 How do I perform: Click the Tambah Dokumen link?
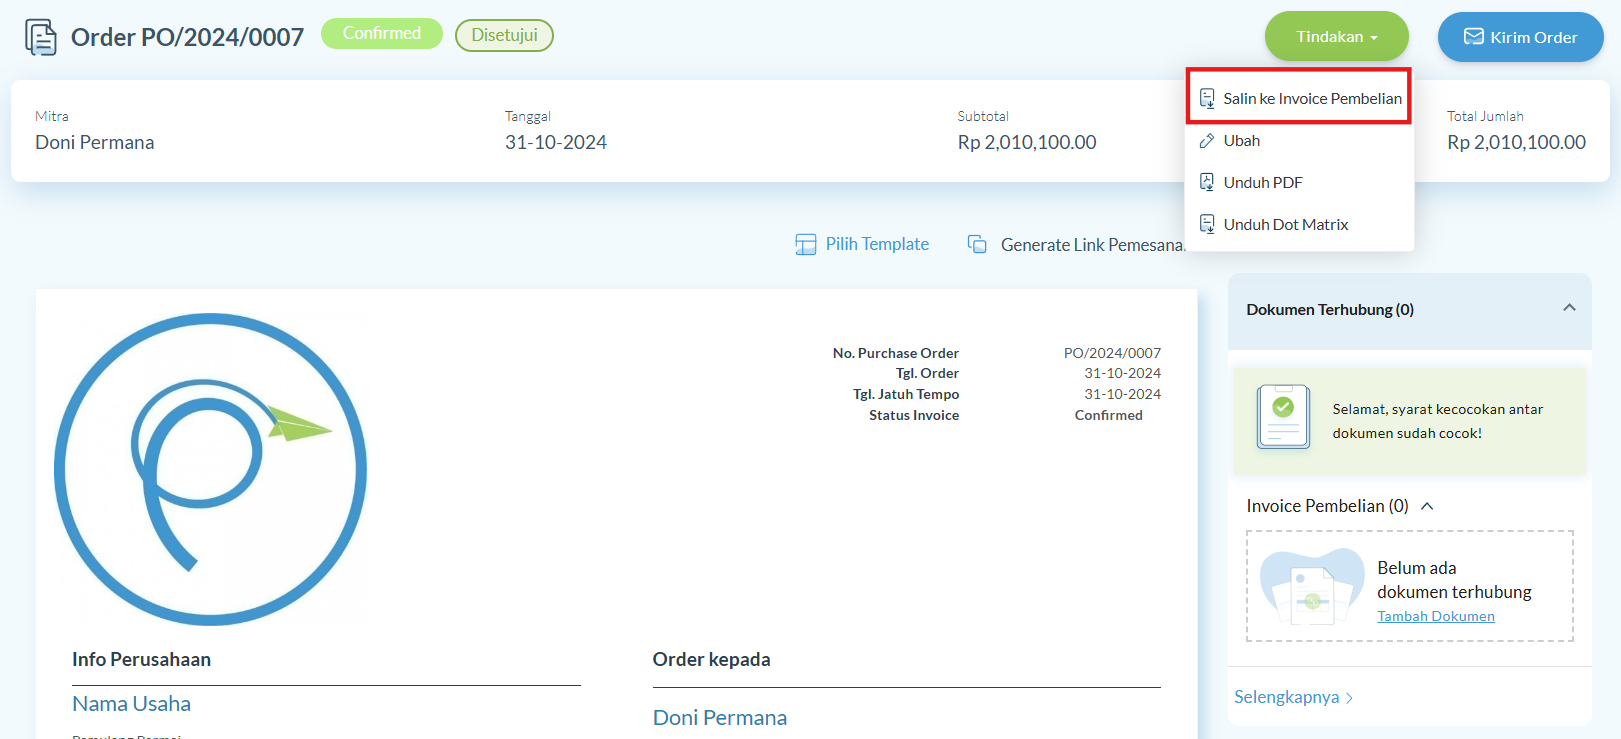[x=1436, y=616]
